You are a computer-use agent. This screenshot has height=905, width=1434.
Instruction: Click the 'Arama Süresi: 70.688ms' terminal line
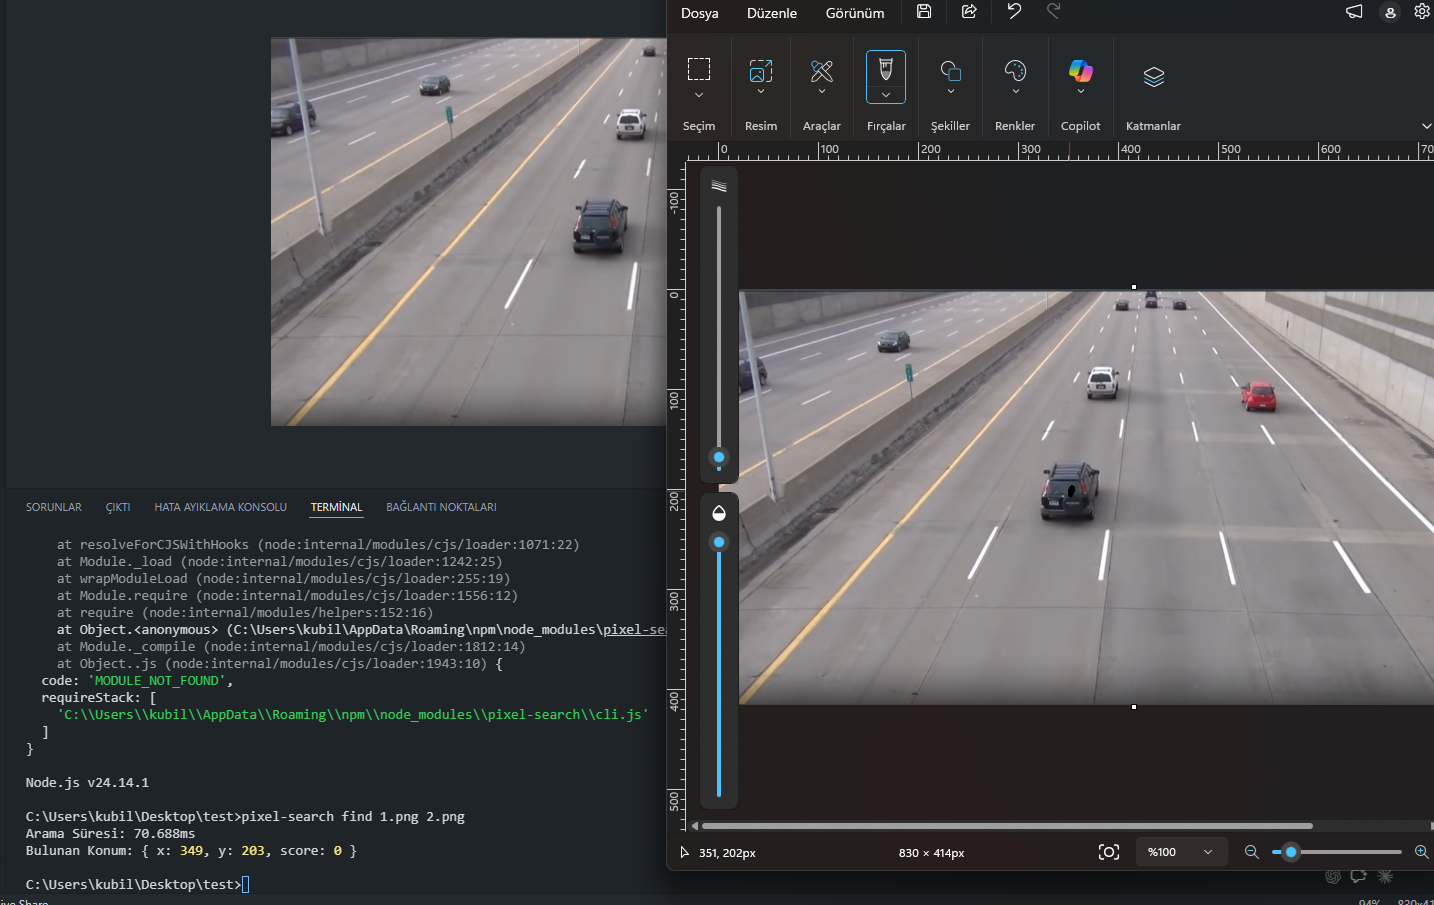(x=110, y=833)
